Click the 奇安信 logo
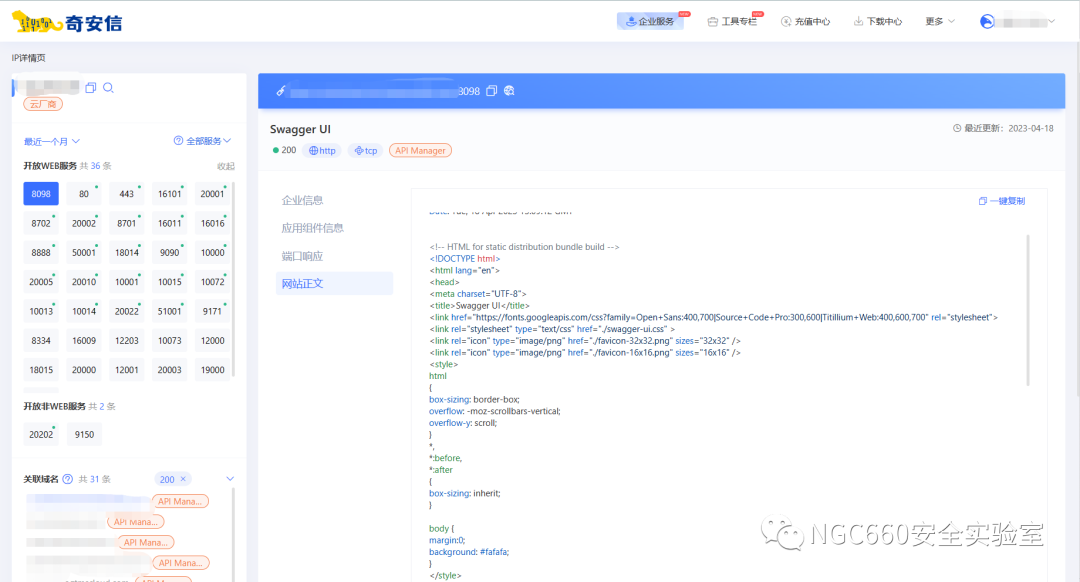This screenshot has width=1080, height=582. 67,23
